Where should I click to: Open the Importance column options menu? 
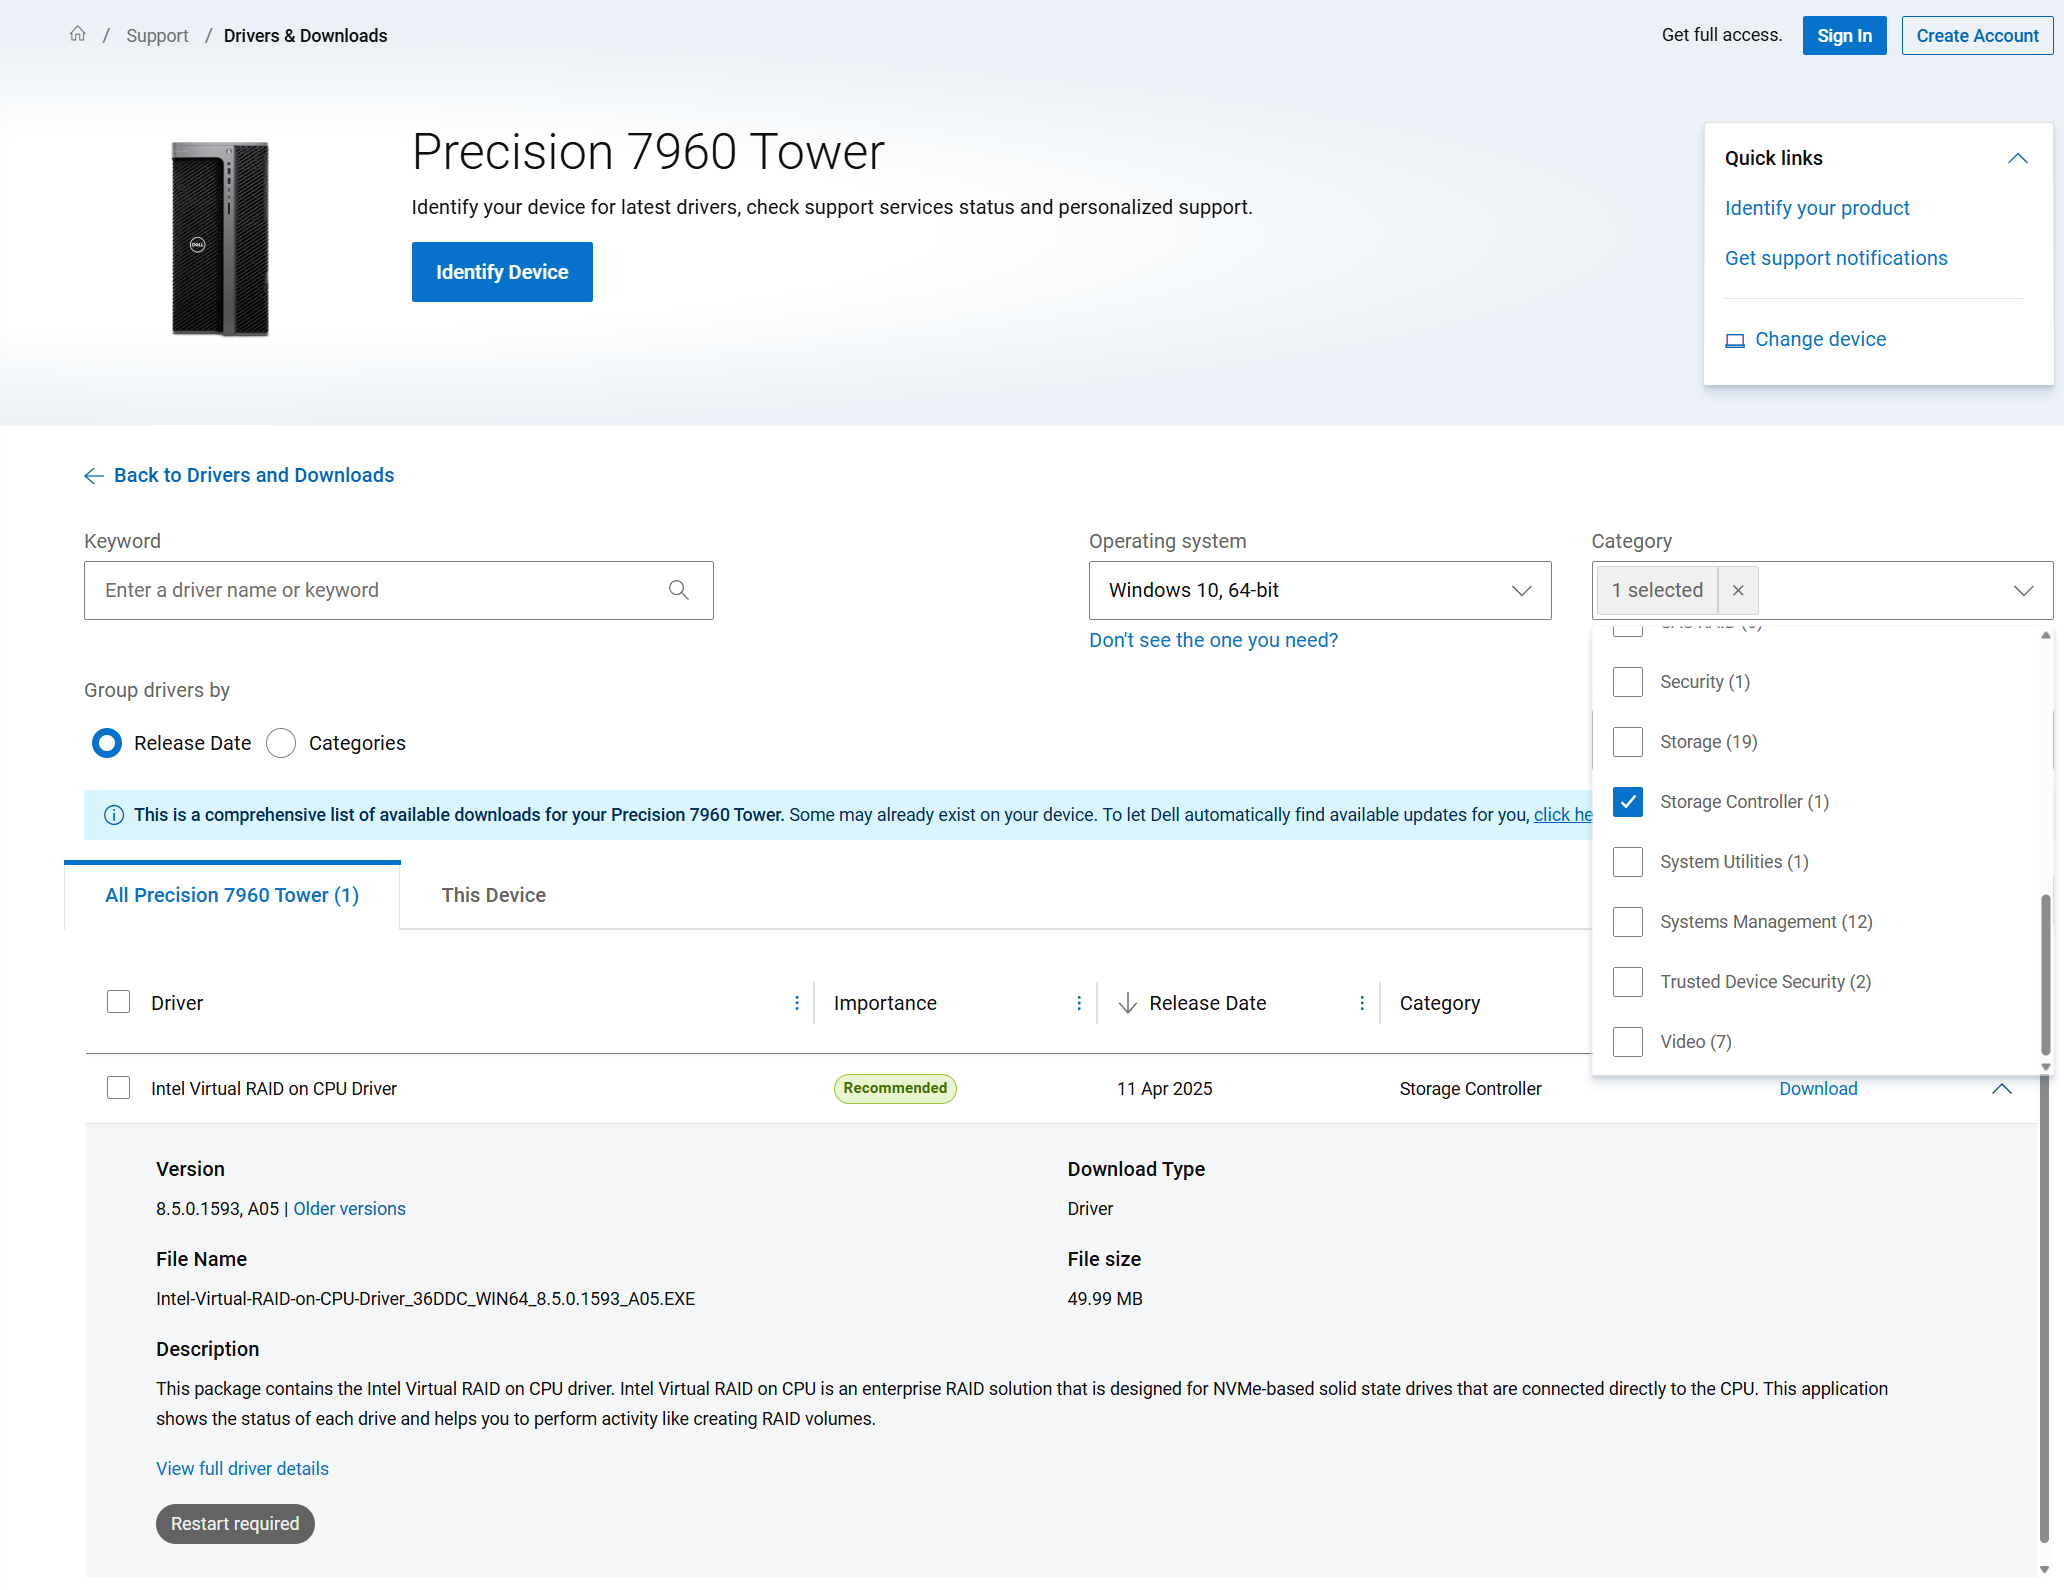[1079, 1003]
